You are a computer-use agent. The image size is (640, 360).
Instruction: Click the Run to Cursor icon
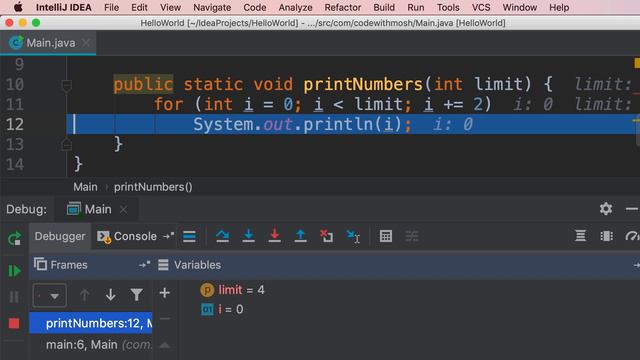(353, 236)
